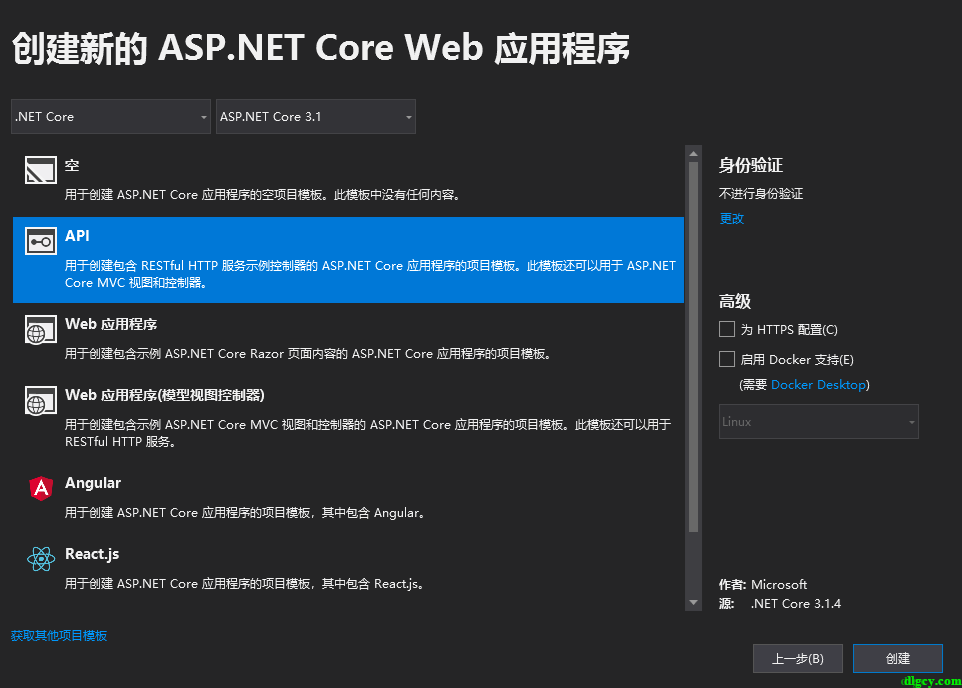Open the Docker Desktop link
The width and height of the screenshot is (962, 688).
818,385
